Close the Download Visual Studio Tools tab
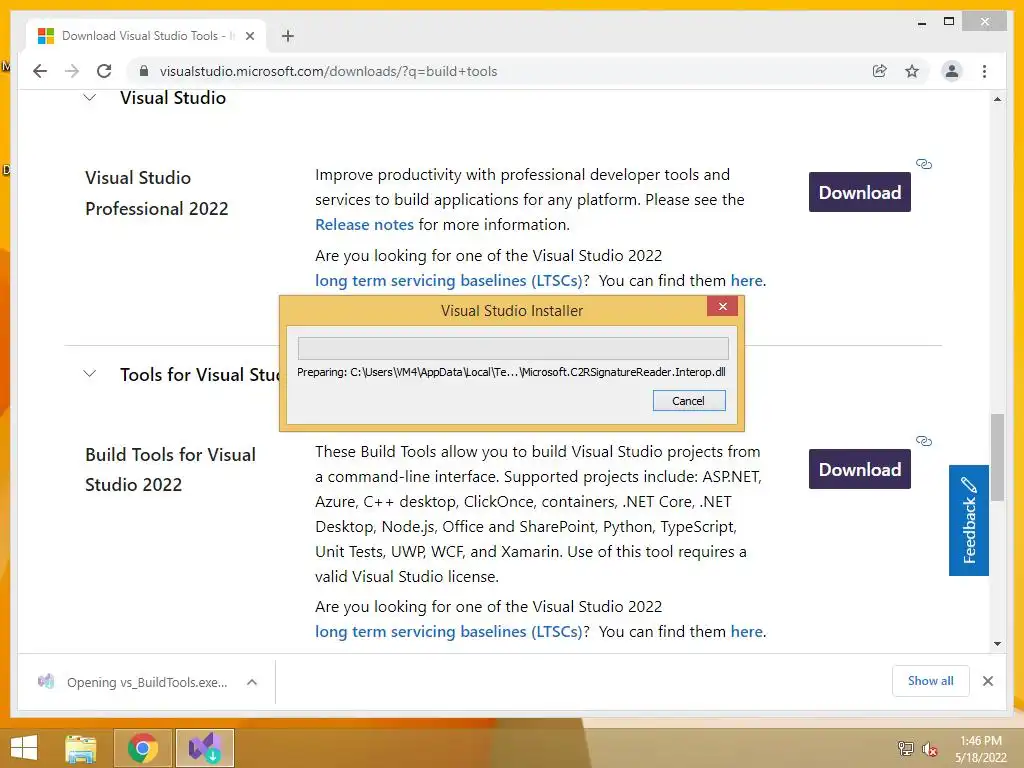The width and height of the screenshot is (1024, 768). tap(249, 36)
